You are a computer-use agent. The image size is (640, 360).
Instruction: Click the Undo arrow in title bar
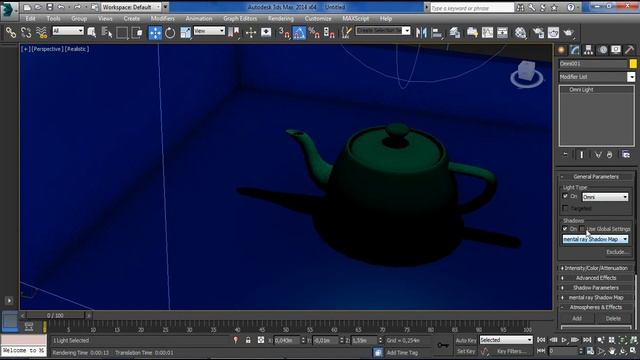tap(61, 7)
